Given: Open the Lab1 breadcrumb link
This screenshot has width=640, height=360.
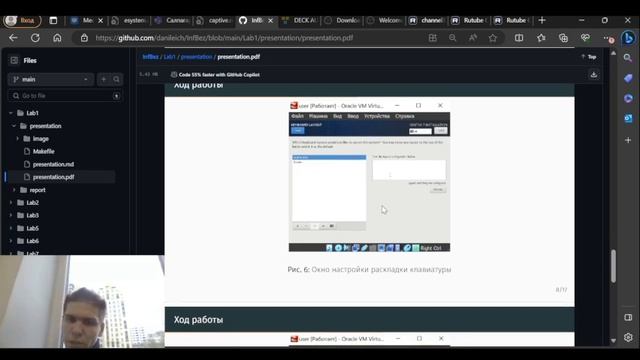Looking at the screenshot, I should 169,57.
